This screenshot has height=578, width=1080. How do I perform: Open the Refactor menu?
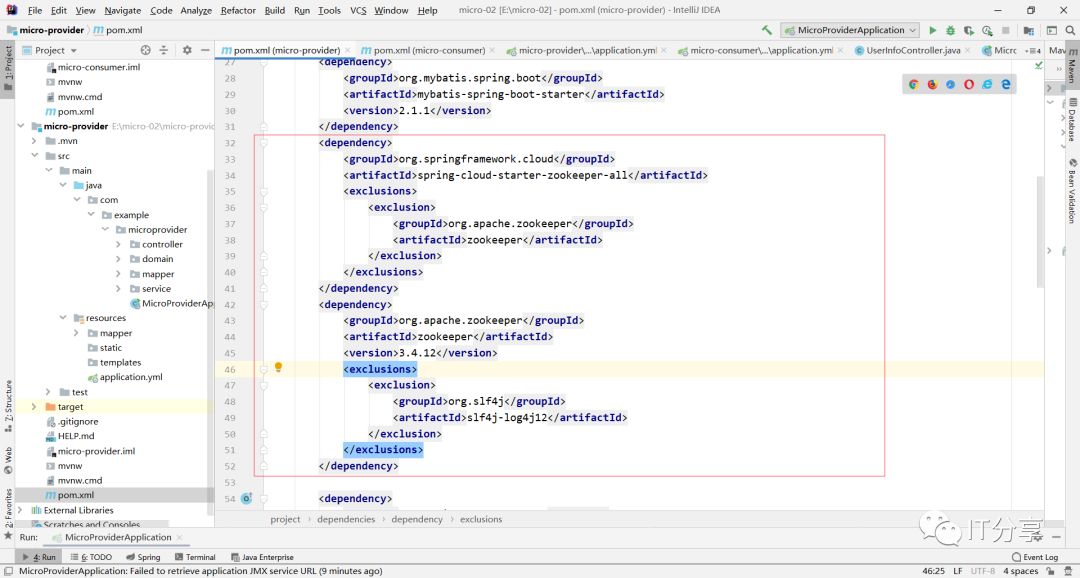238,10
